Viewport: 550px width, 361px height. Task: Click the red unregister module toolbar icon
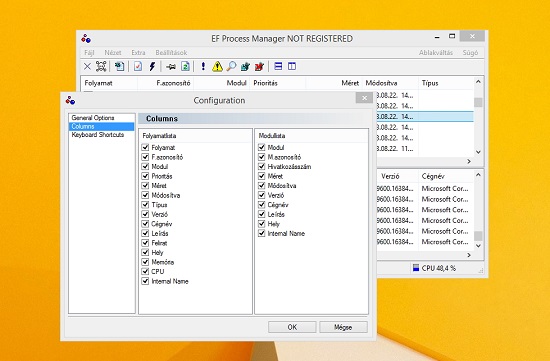[x=259, y=66]
